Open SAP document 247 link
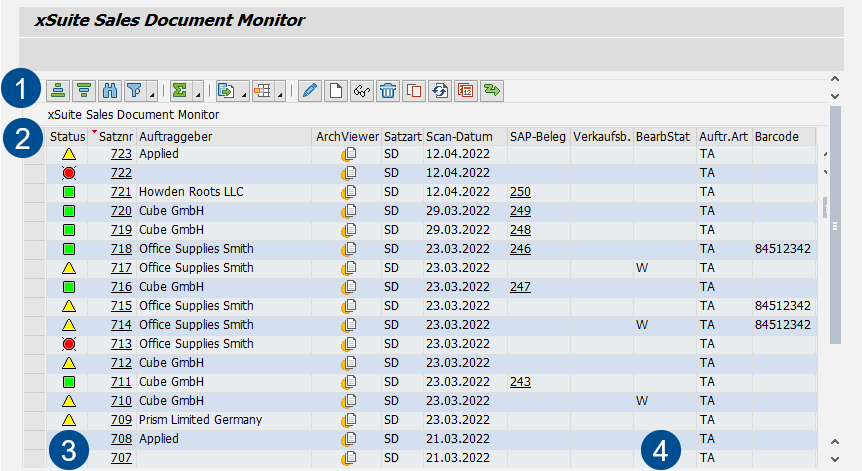Screen dimensions: 862x471 520,287
